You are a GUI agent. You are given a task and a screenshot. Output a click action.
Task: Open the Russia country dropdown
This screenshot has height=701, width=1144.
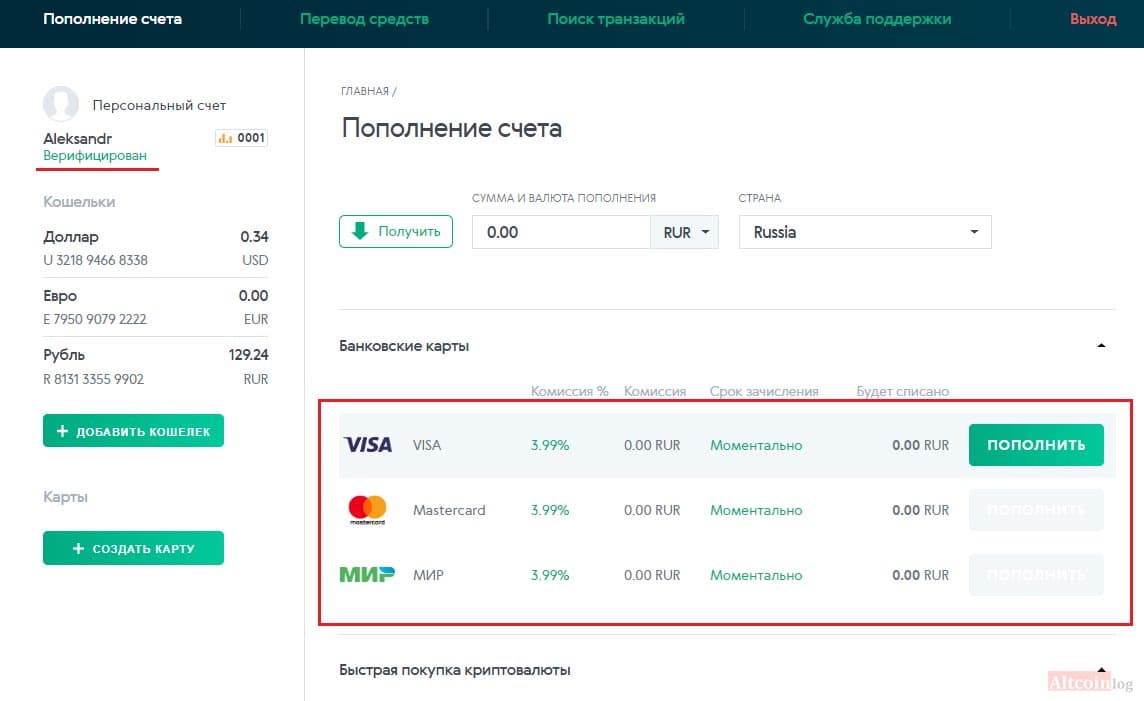click(865, 232)
